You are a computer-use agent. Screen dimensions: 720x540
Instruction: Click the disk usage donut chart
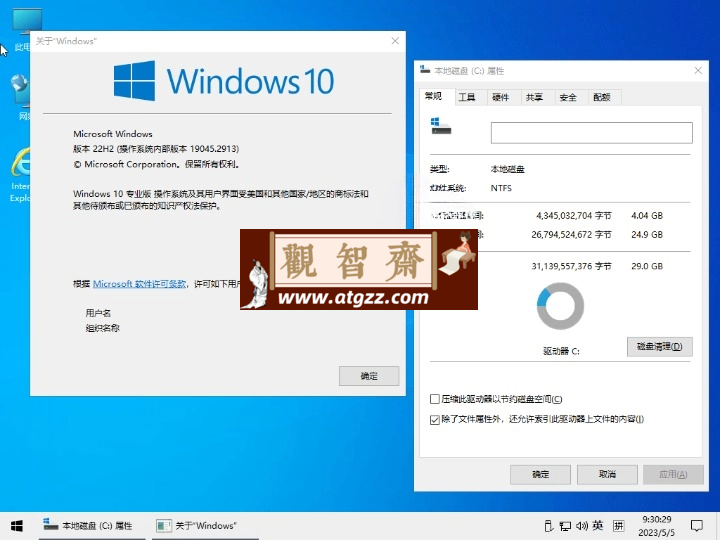pos(560,306)
